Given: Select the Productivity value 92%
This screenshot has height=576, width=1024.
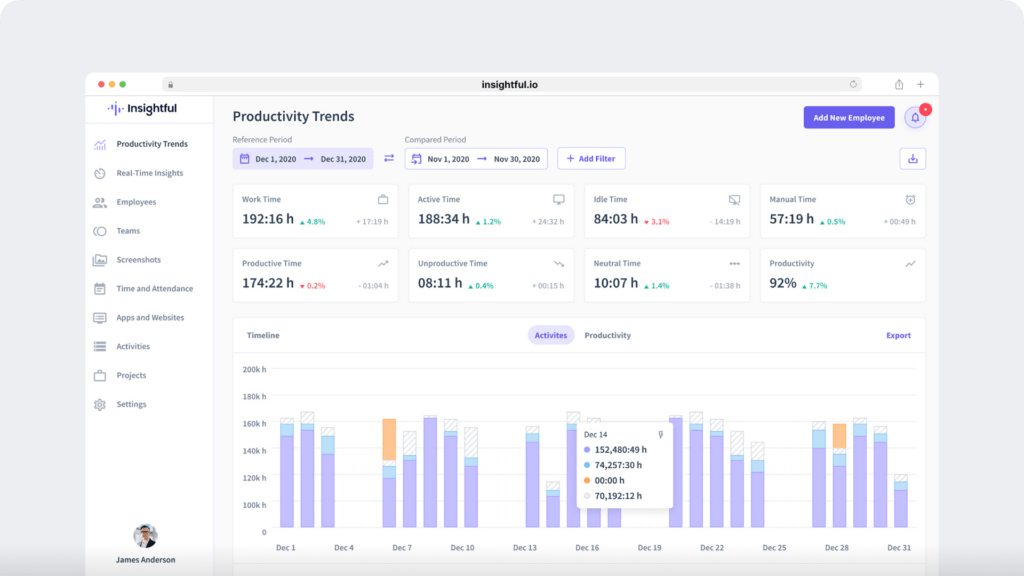Looking at the screenshot, I should pos(782,283).
